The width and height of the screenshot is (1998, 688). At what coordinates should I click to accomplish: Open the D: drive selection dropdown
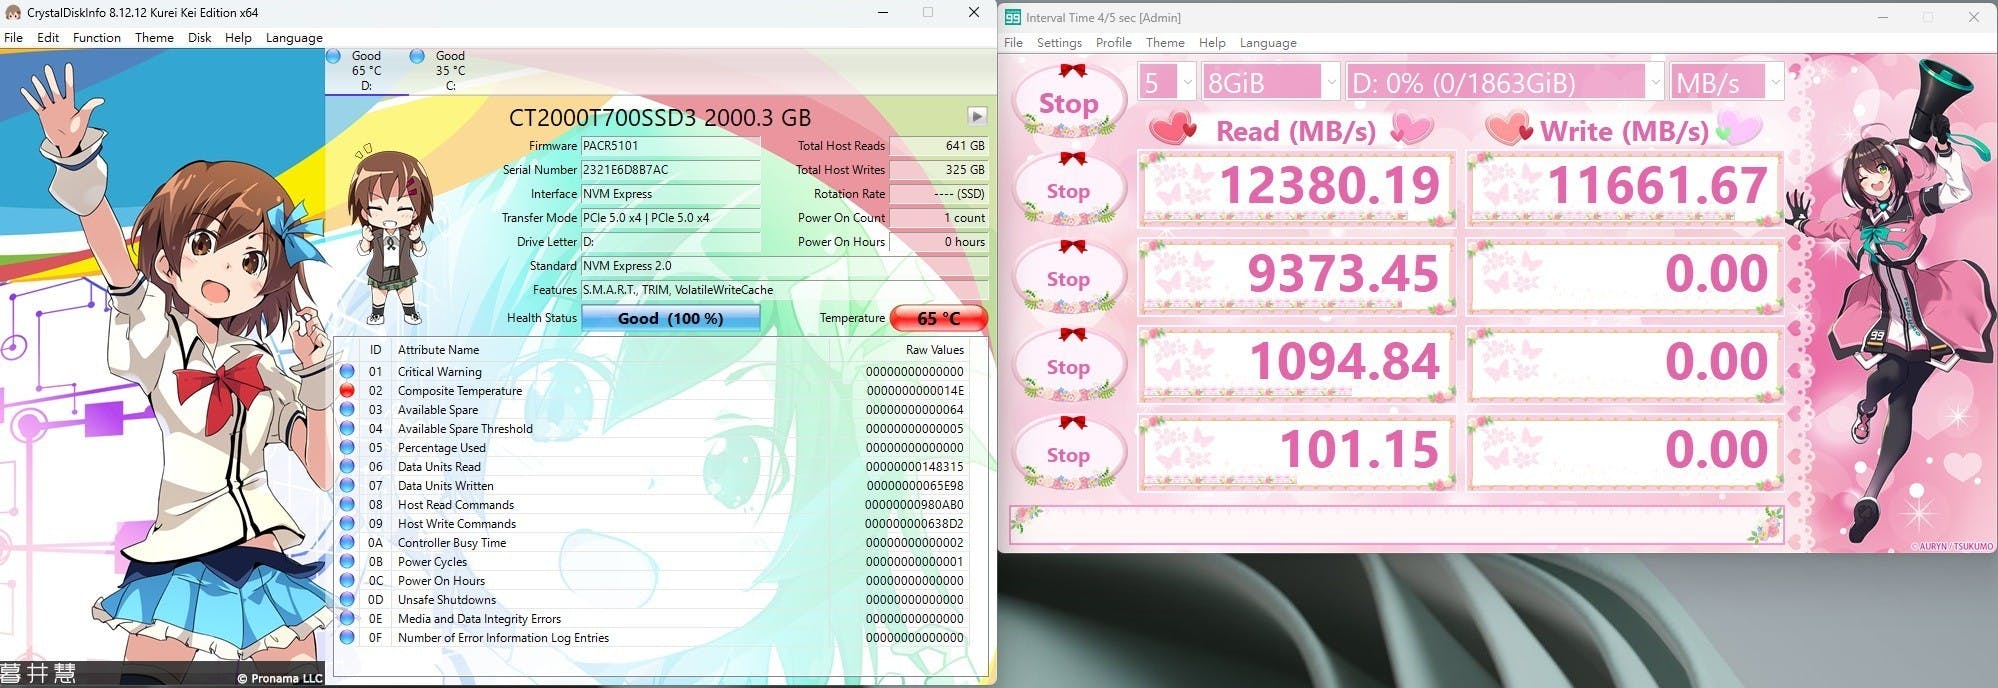point(1505,82)
